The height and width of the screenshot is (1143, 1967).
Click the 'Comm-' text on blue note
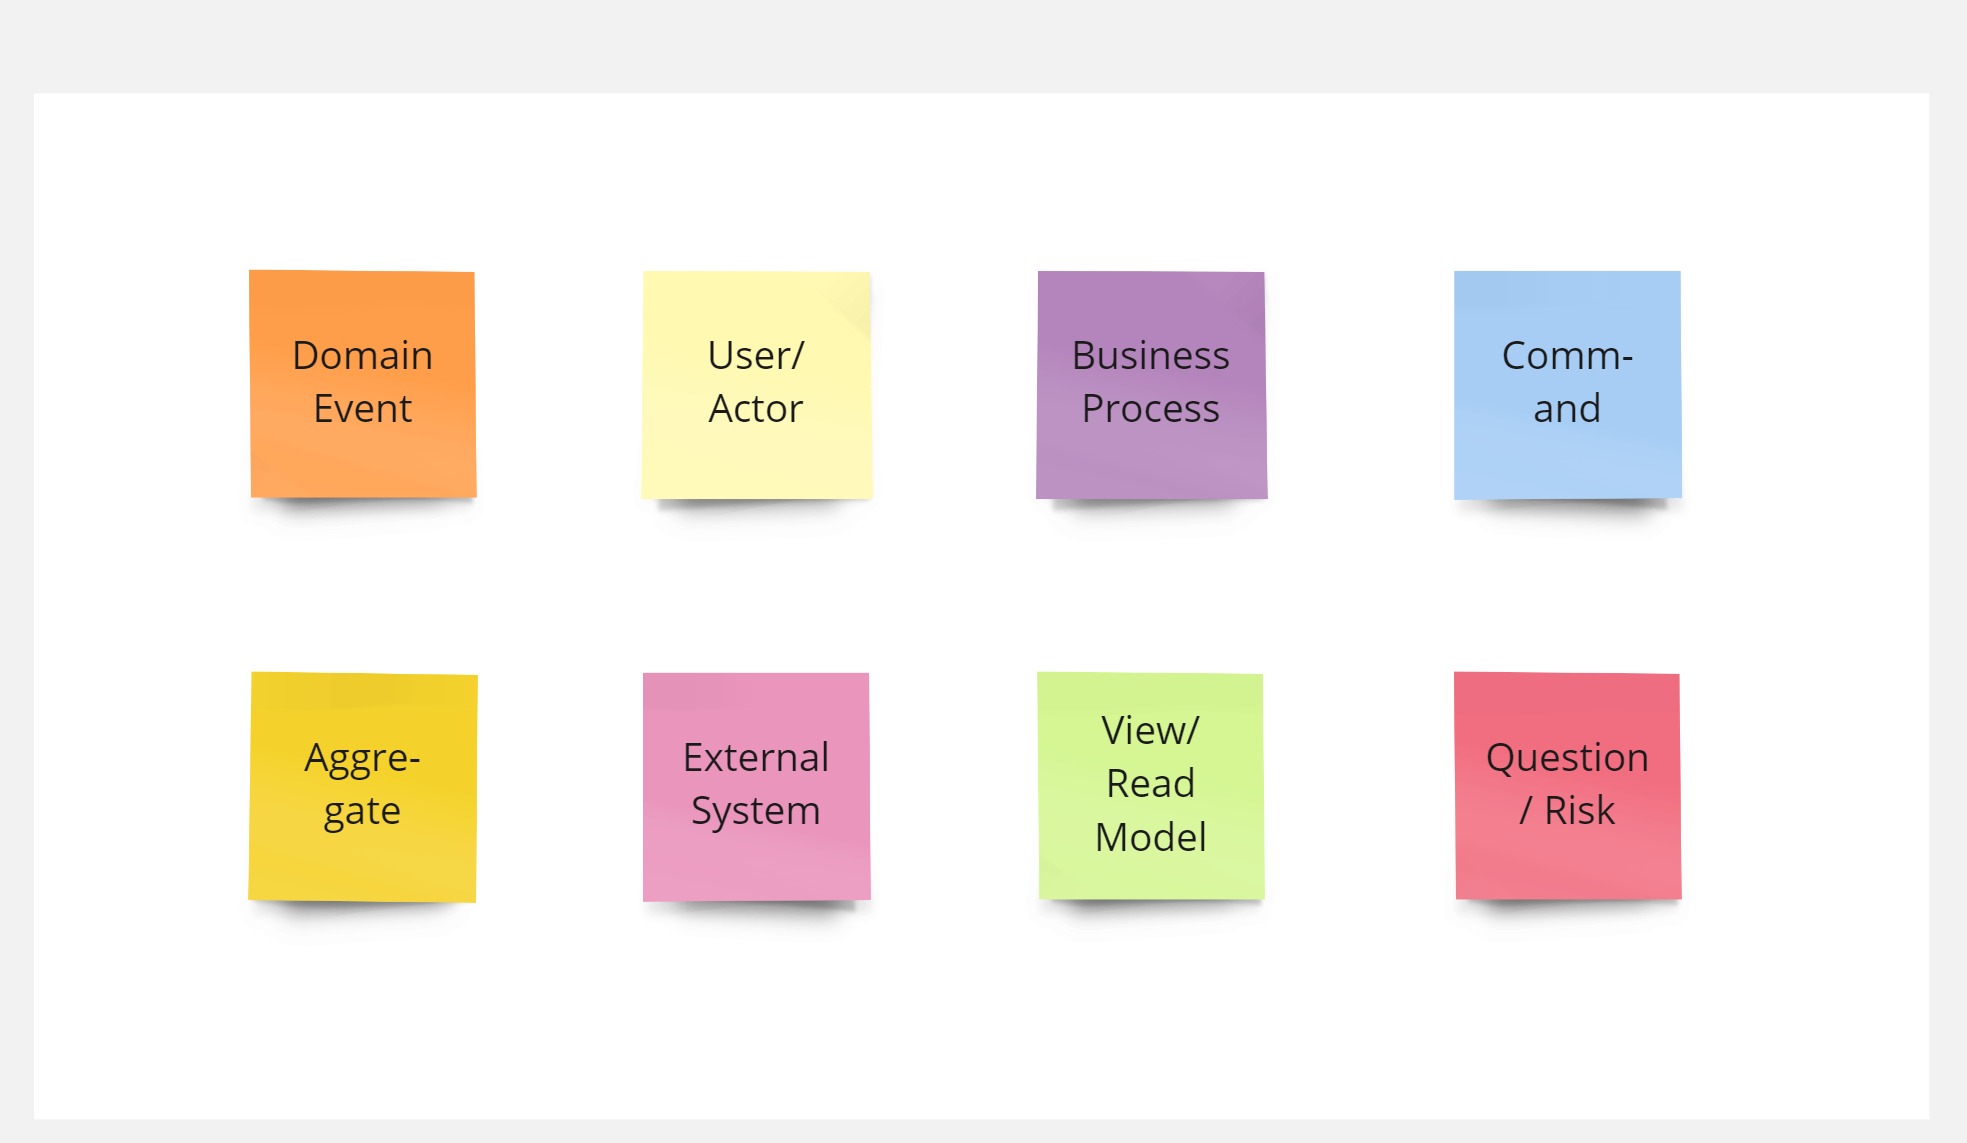coord(1567,356)
